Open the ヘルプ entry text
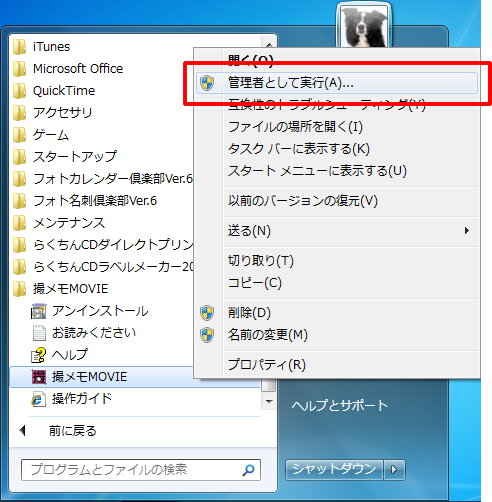 click(x=70, y=355)
